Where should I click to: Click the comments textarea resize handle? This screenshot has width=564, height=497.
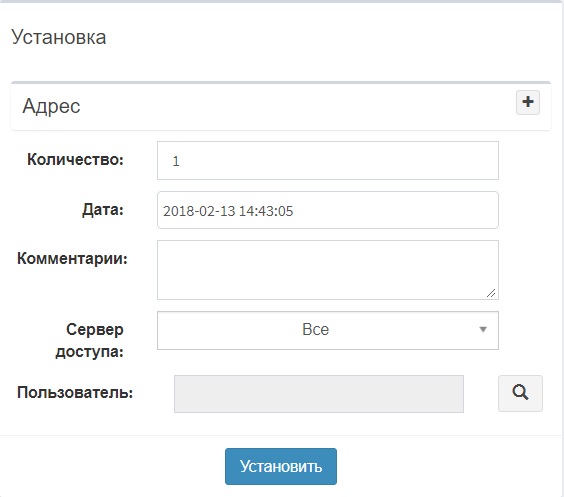(x=491, y=293)
